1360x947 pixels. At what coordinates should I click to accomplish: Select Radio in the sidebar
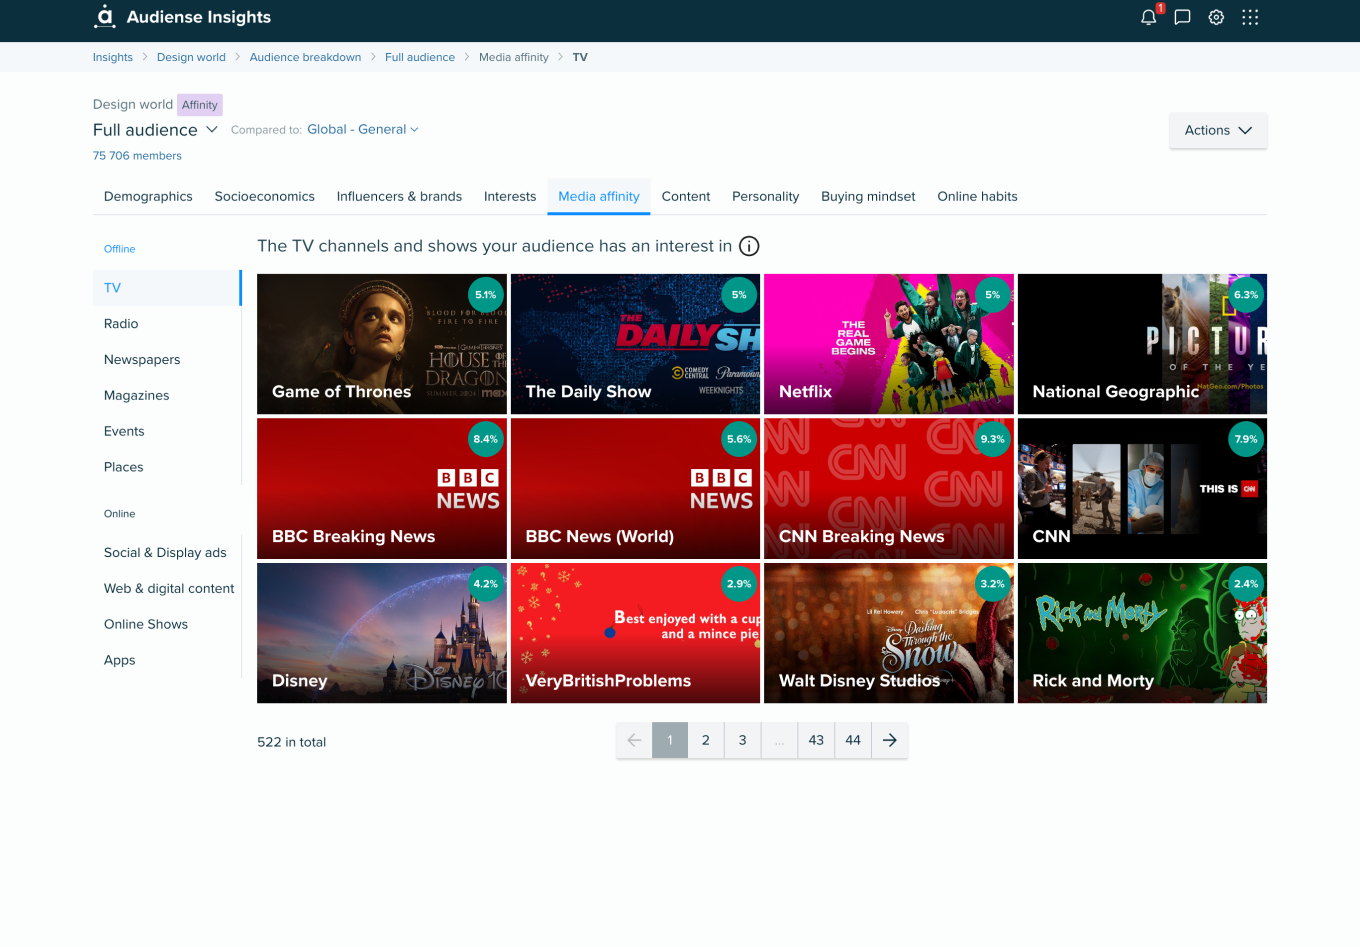tap(167, 324)
